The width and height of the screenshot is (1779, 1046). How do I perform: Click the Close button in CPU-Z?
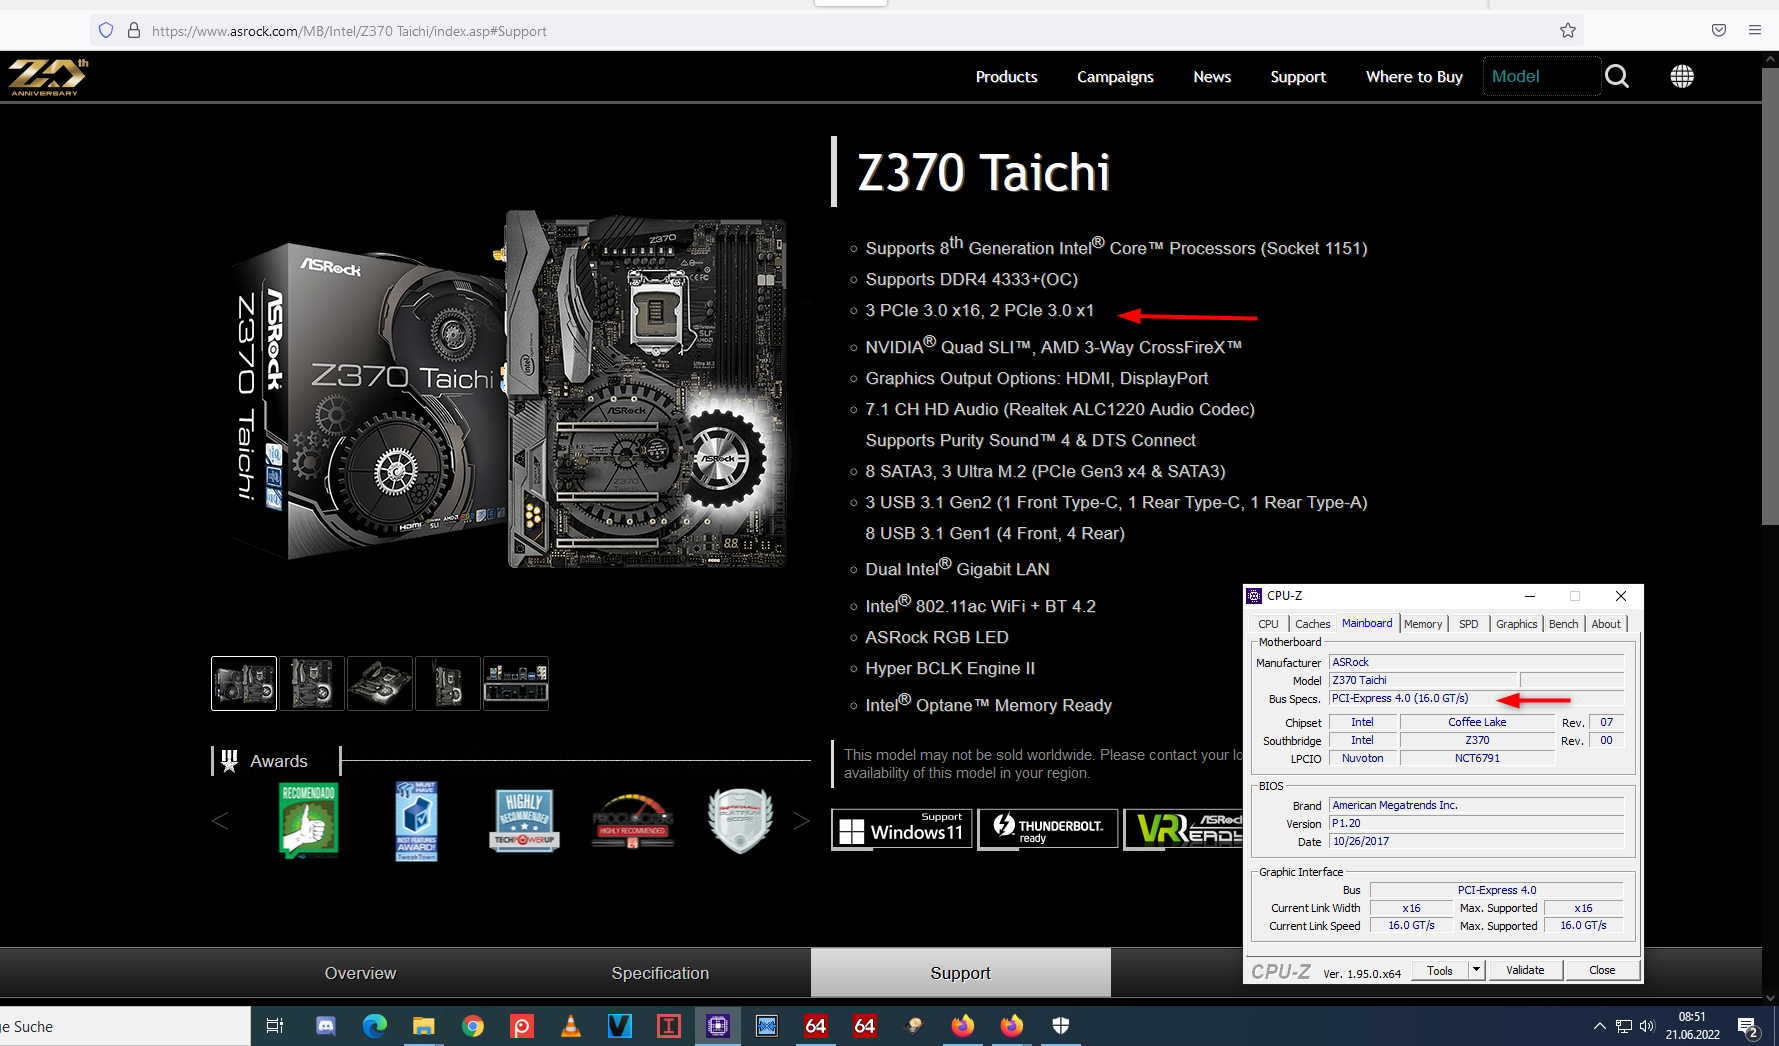click(x=1602, y=970)
